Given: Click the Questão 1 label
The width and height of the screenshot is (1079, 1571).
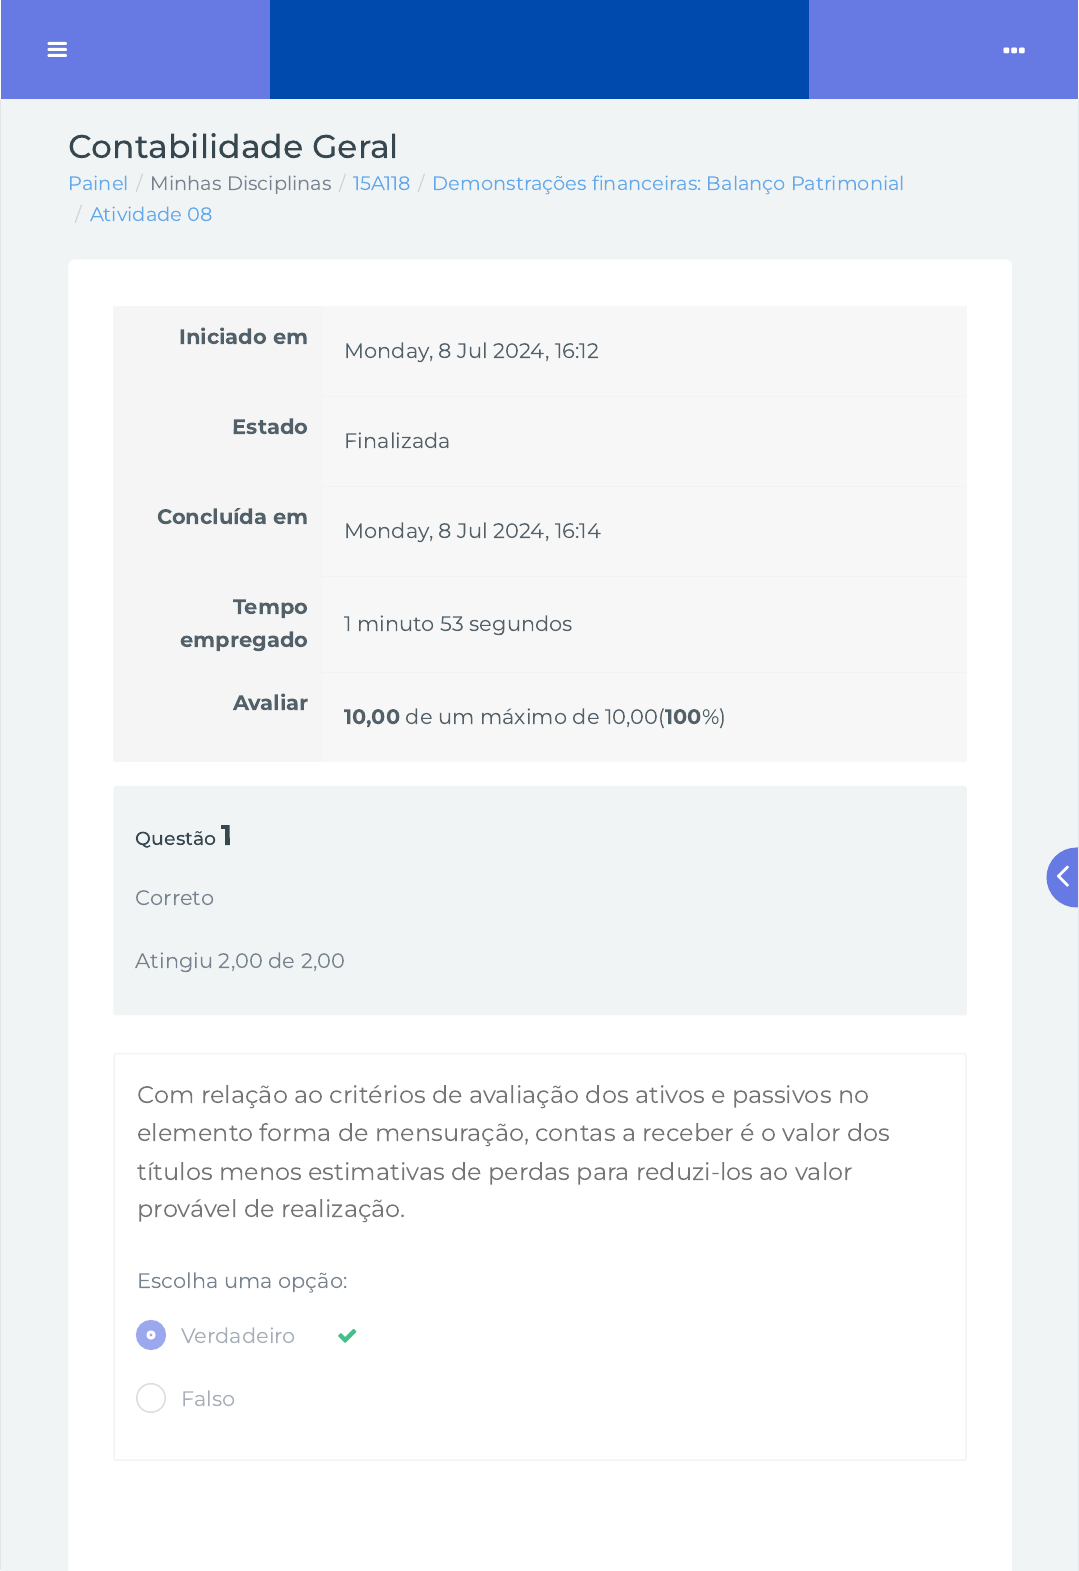Looking at the screenshot, I should tap(184, 836).
